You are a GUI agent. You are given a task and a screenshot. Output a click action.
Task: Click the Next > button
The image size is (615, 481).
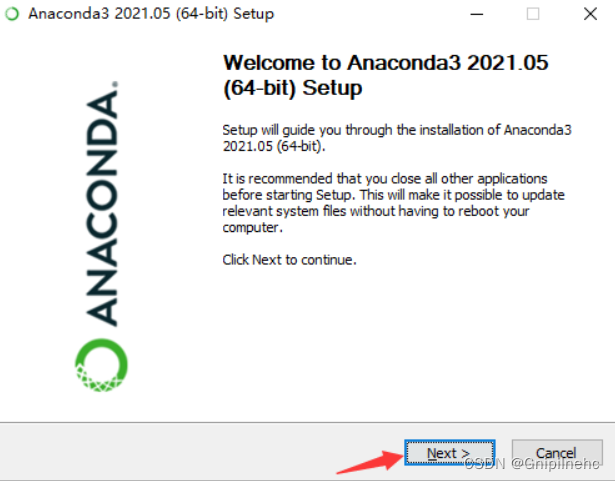pyautogui.click(x=449, y=453)
